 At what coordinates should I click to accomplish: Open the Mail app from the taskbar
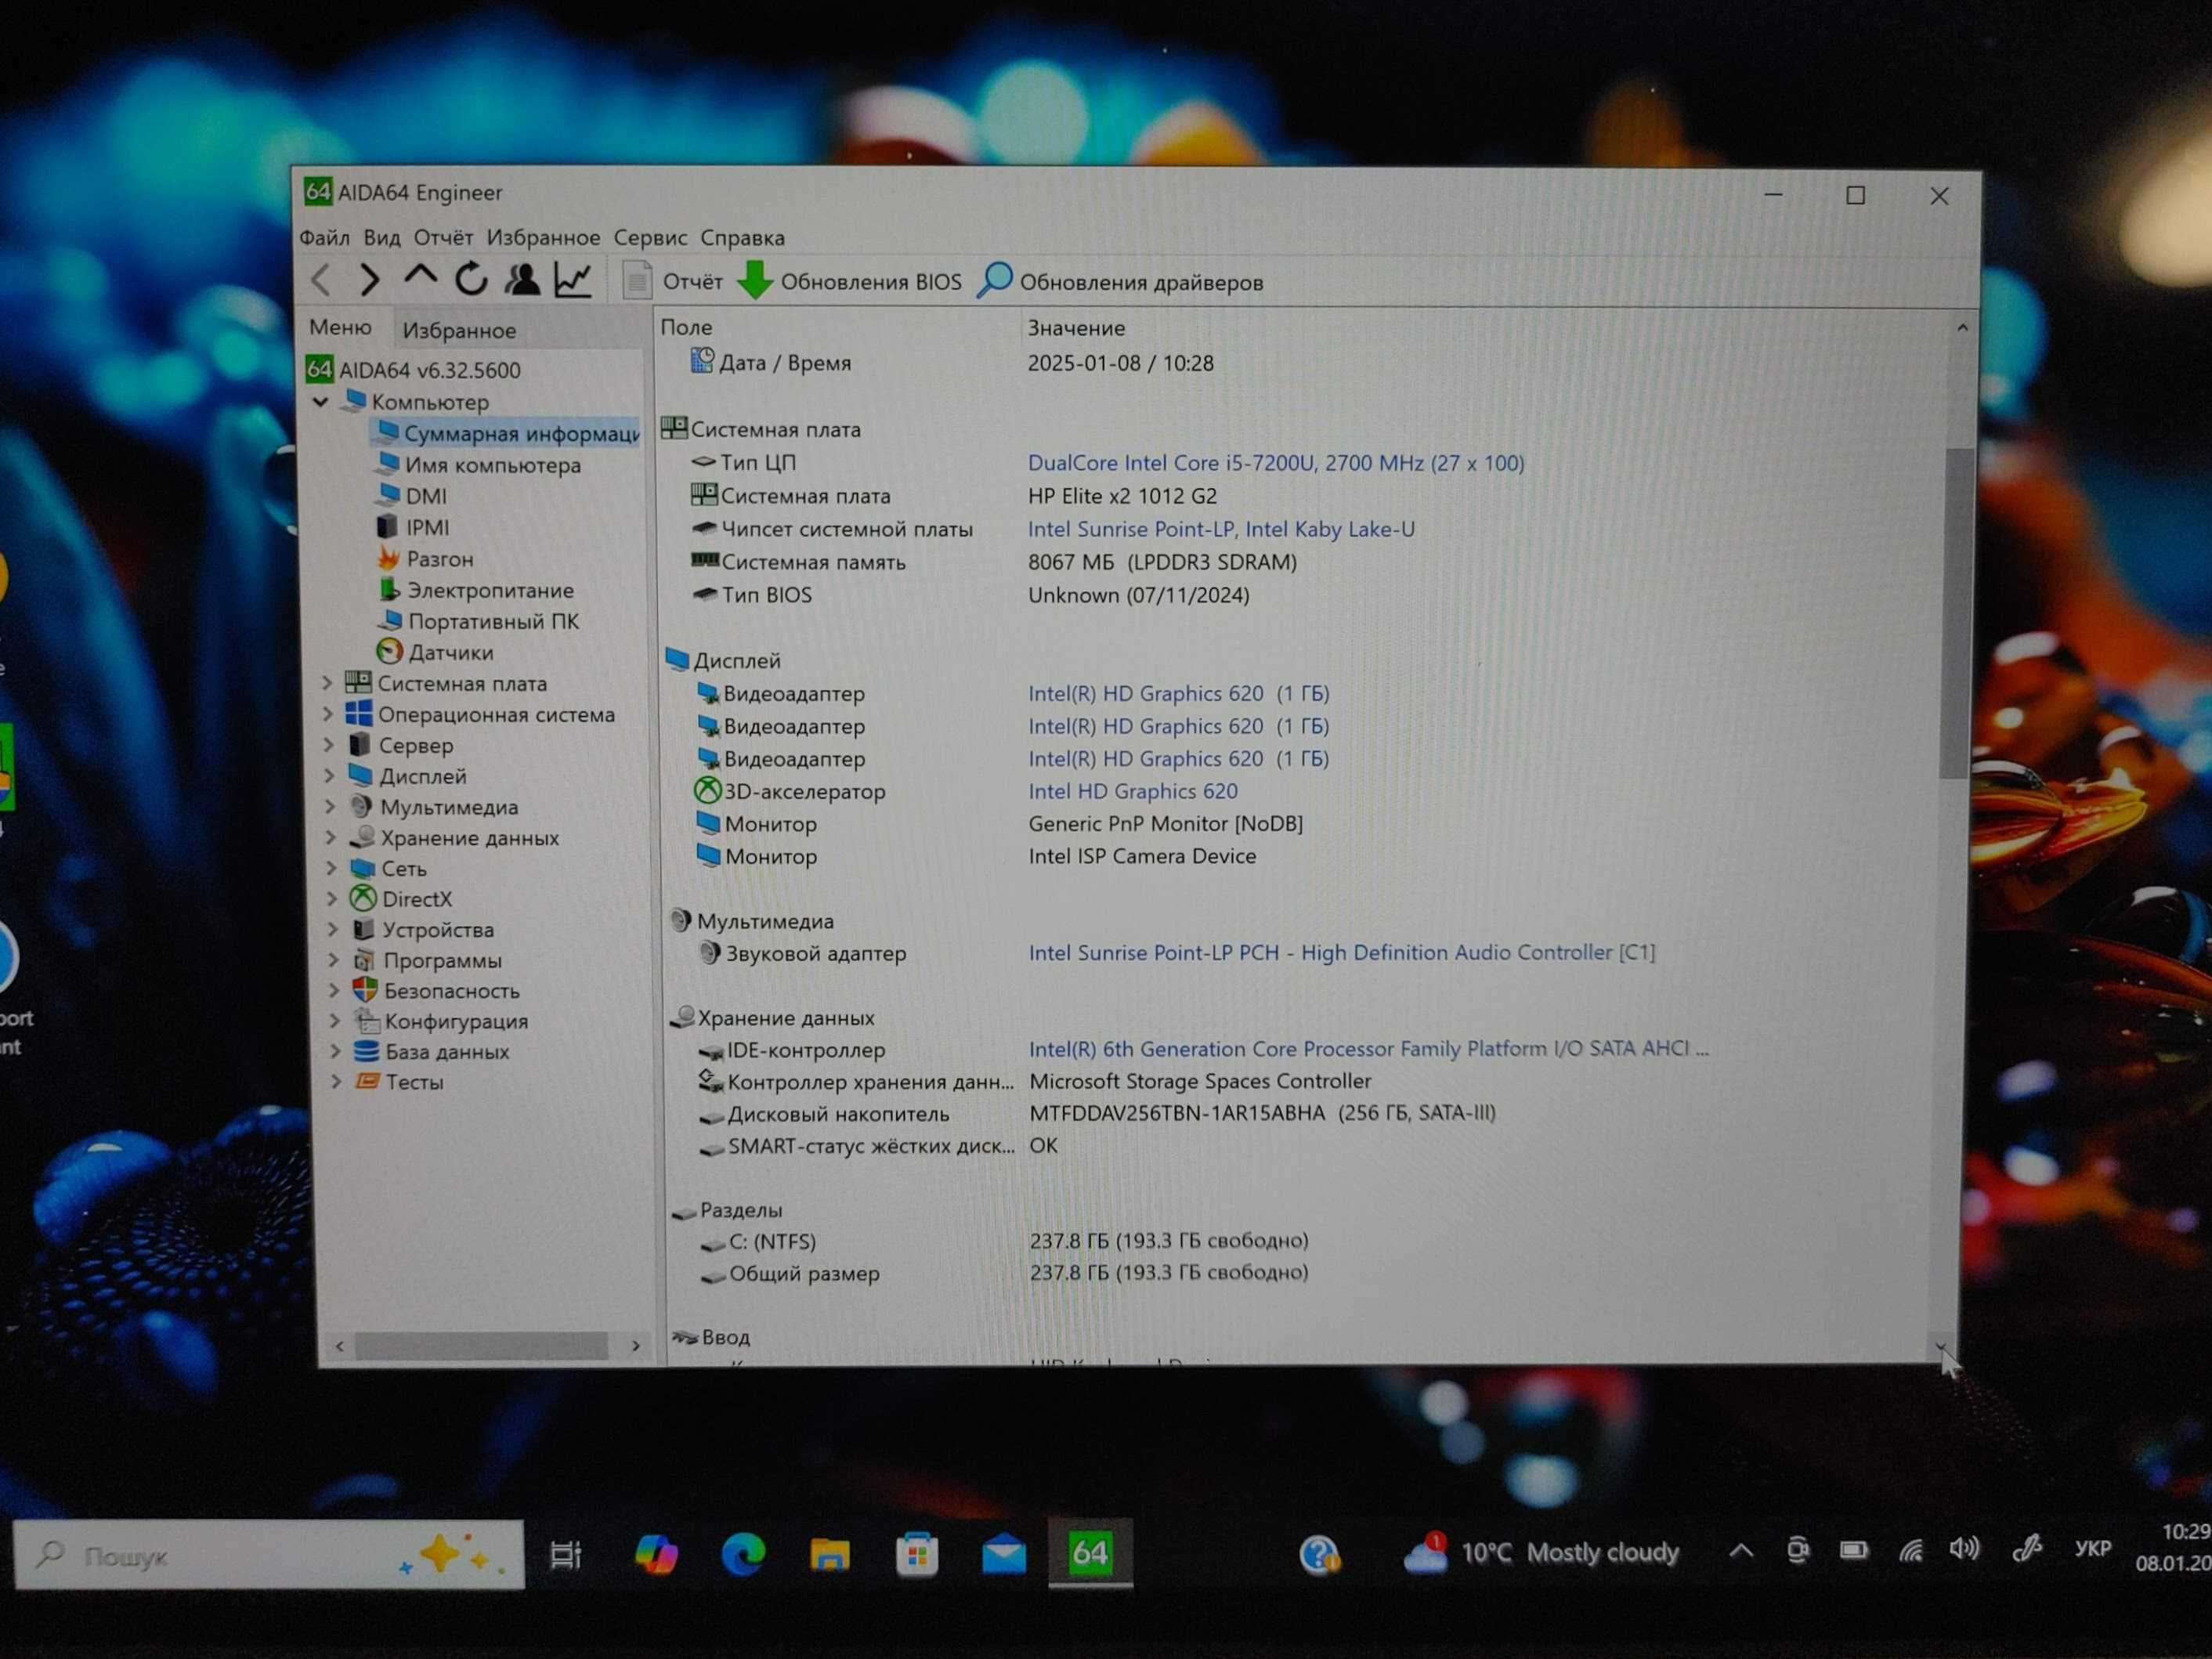click(1004, 1555)
